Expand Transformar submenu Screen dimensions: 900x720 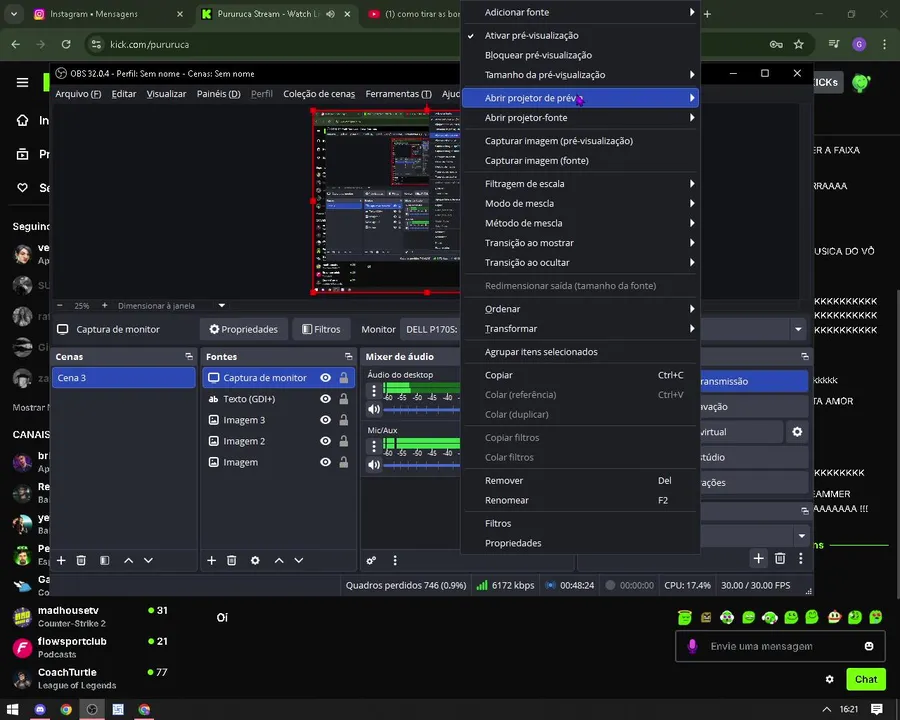click(580, 328)
